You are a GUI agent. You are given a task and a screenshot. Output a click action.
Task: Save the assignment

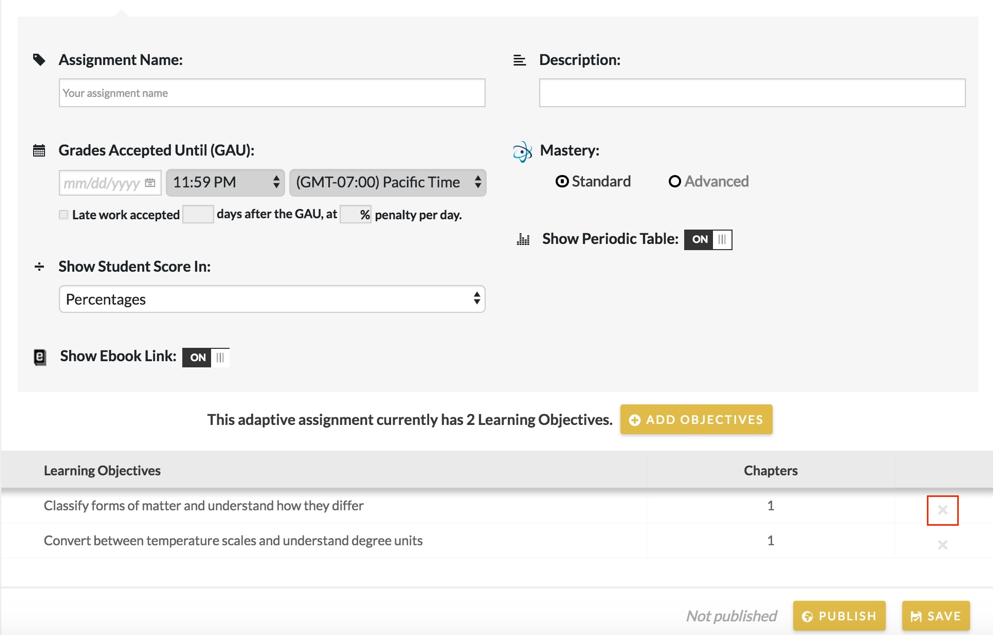click(936, 616)
